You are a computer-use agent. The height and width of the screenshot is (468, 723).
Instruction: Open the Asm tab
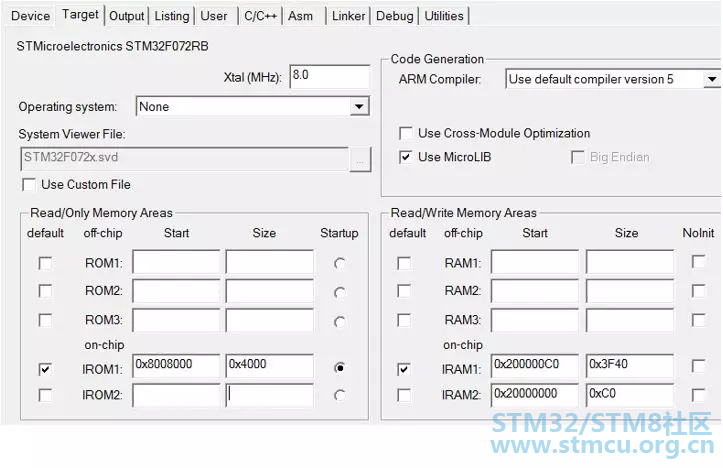301,16
